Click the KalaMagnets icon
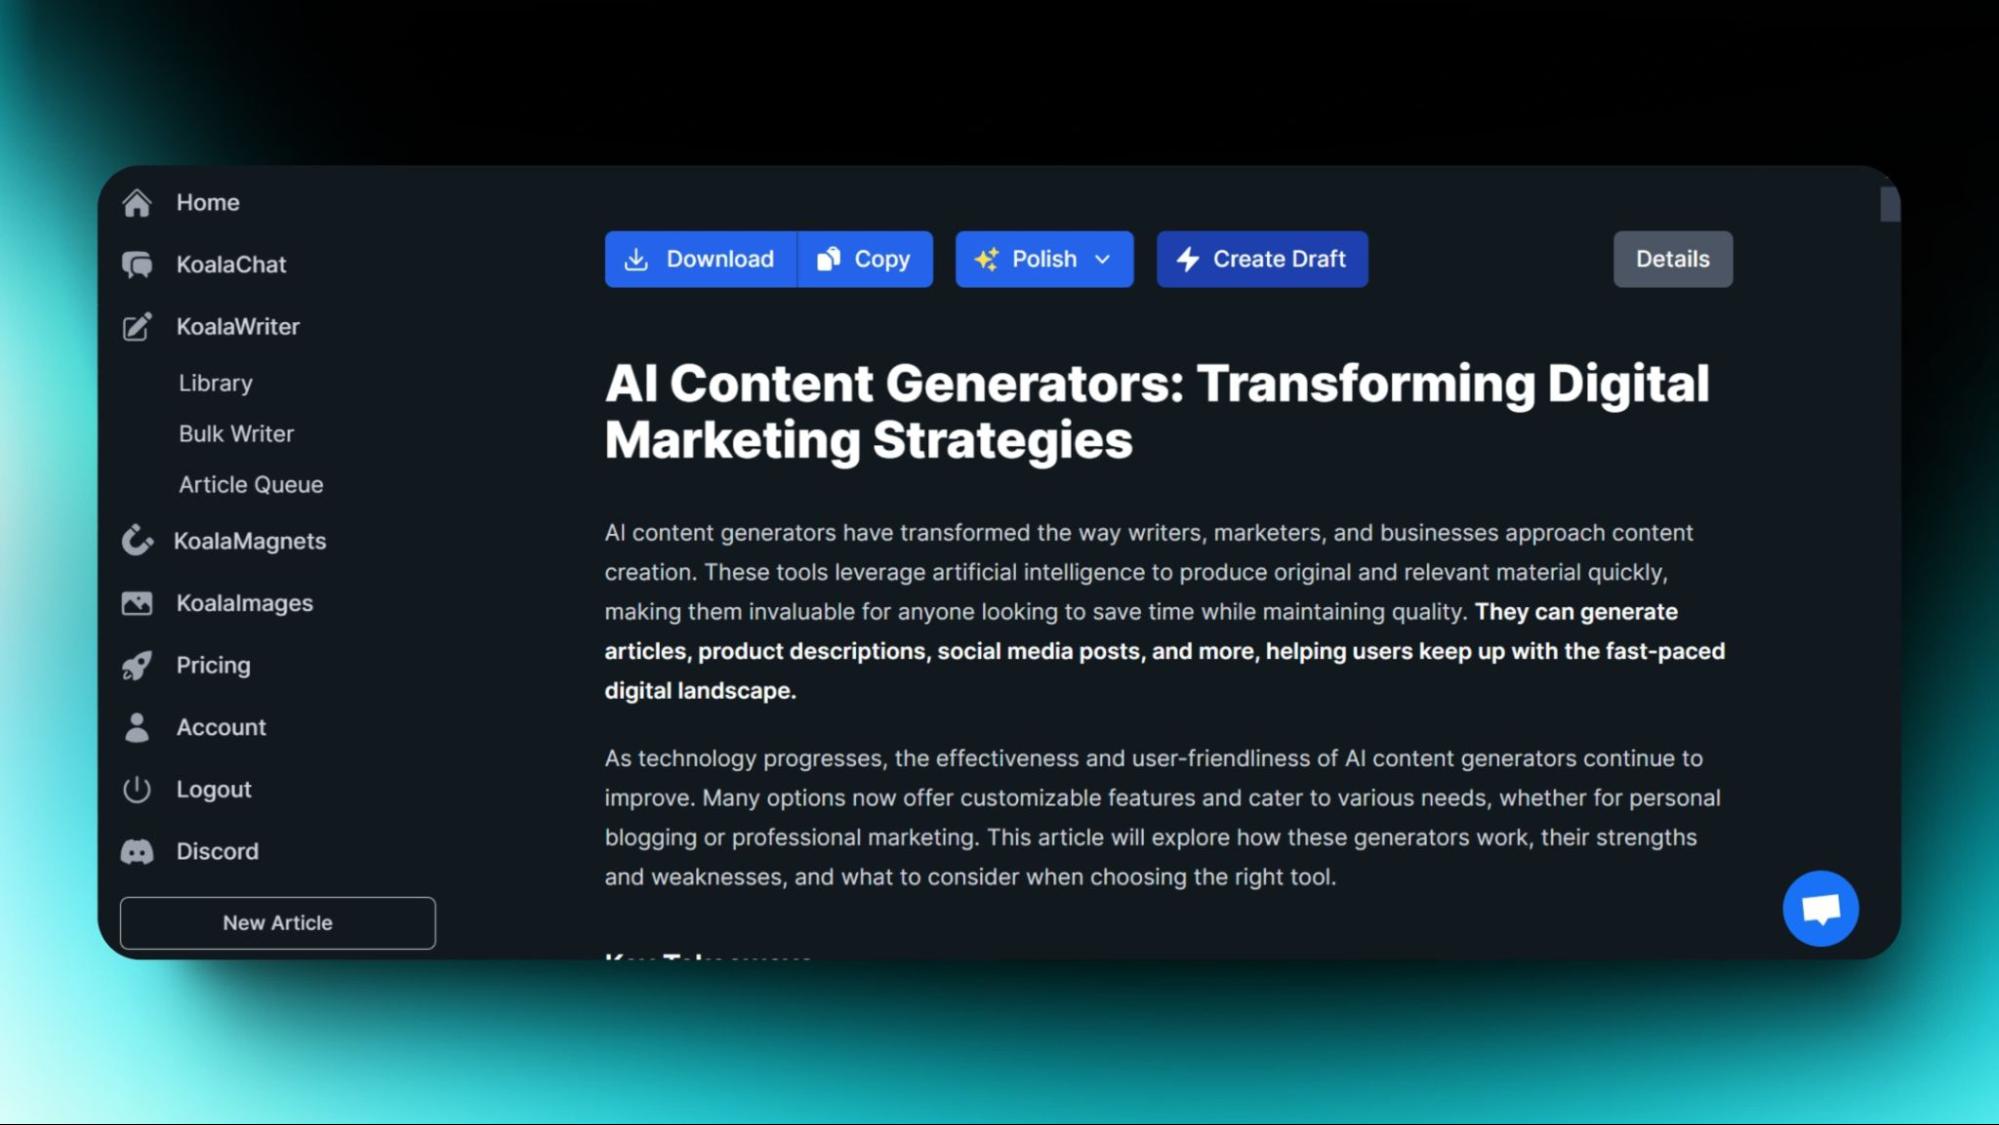Image resolution: width=1999 pixels, height=1125 pixels. click(137, 541)
